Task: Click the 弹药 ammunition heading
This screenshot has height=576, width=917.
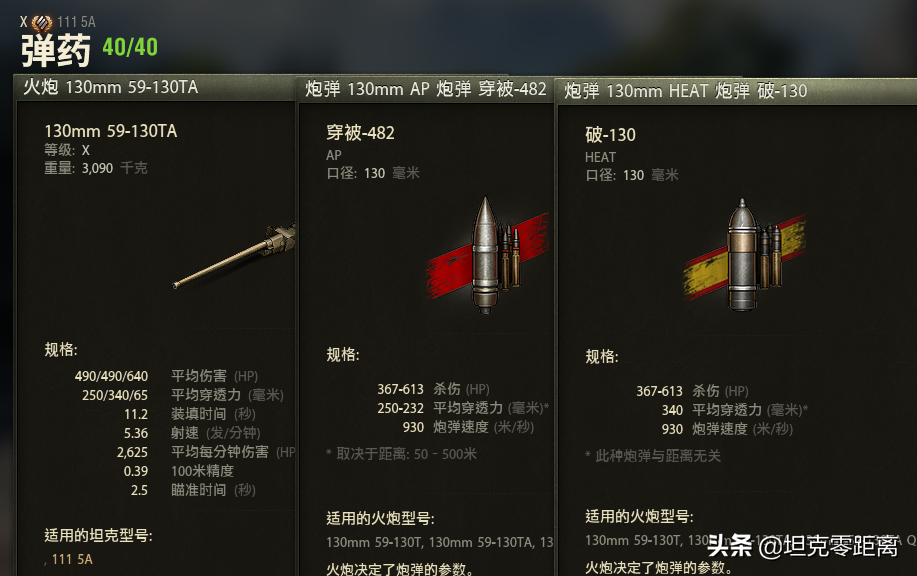Action: (56, 50)
